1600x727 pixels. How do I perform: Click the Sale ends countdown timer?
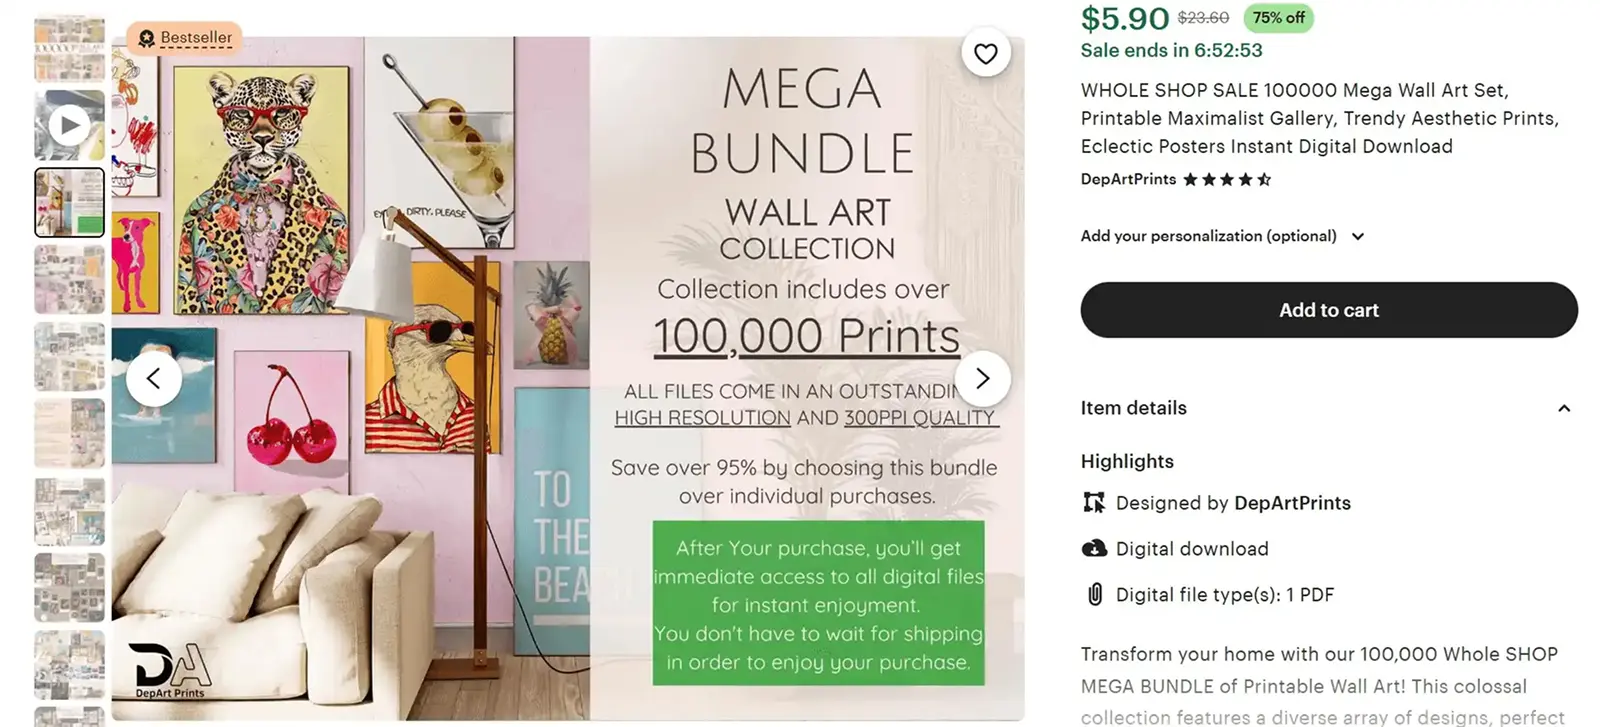coord(1170,50)
